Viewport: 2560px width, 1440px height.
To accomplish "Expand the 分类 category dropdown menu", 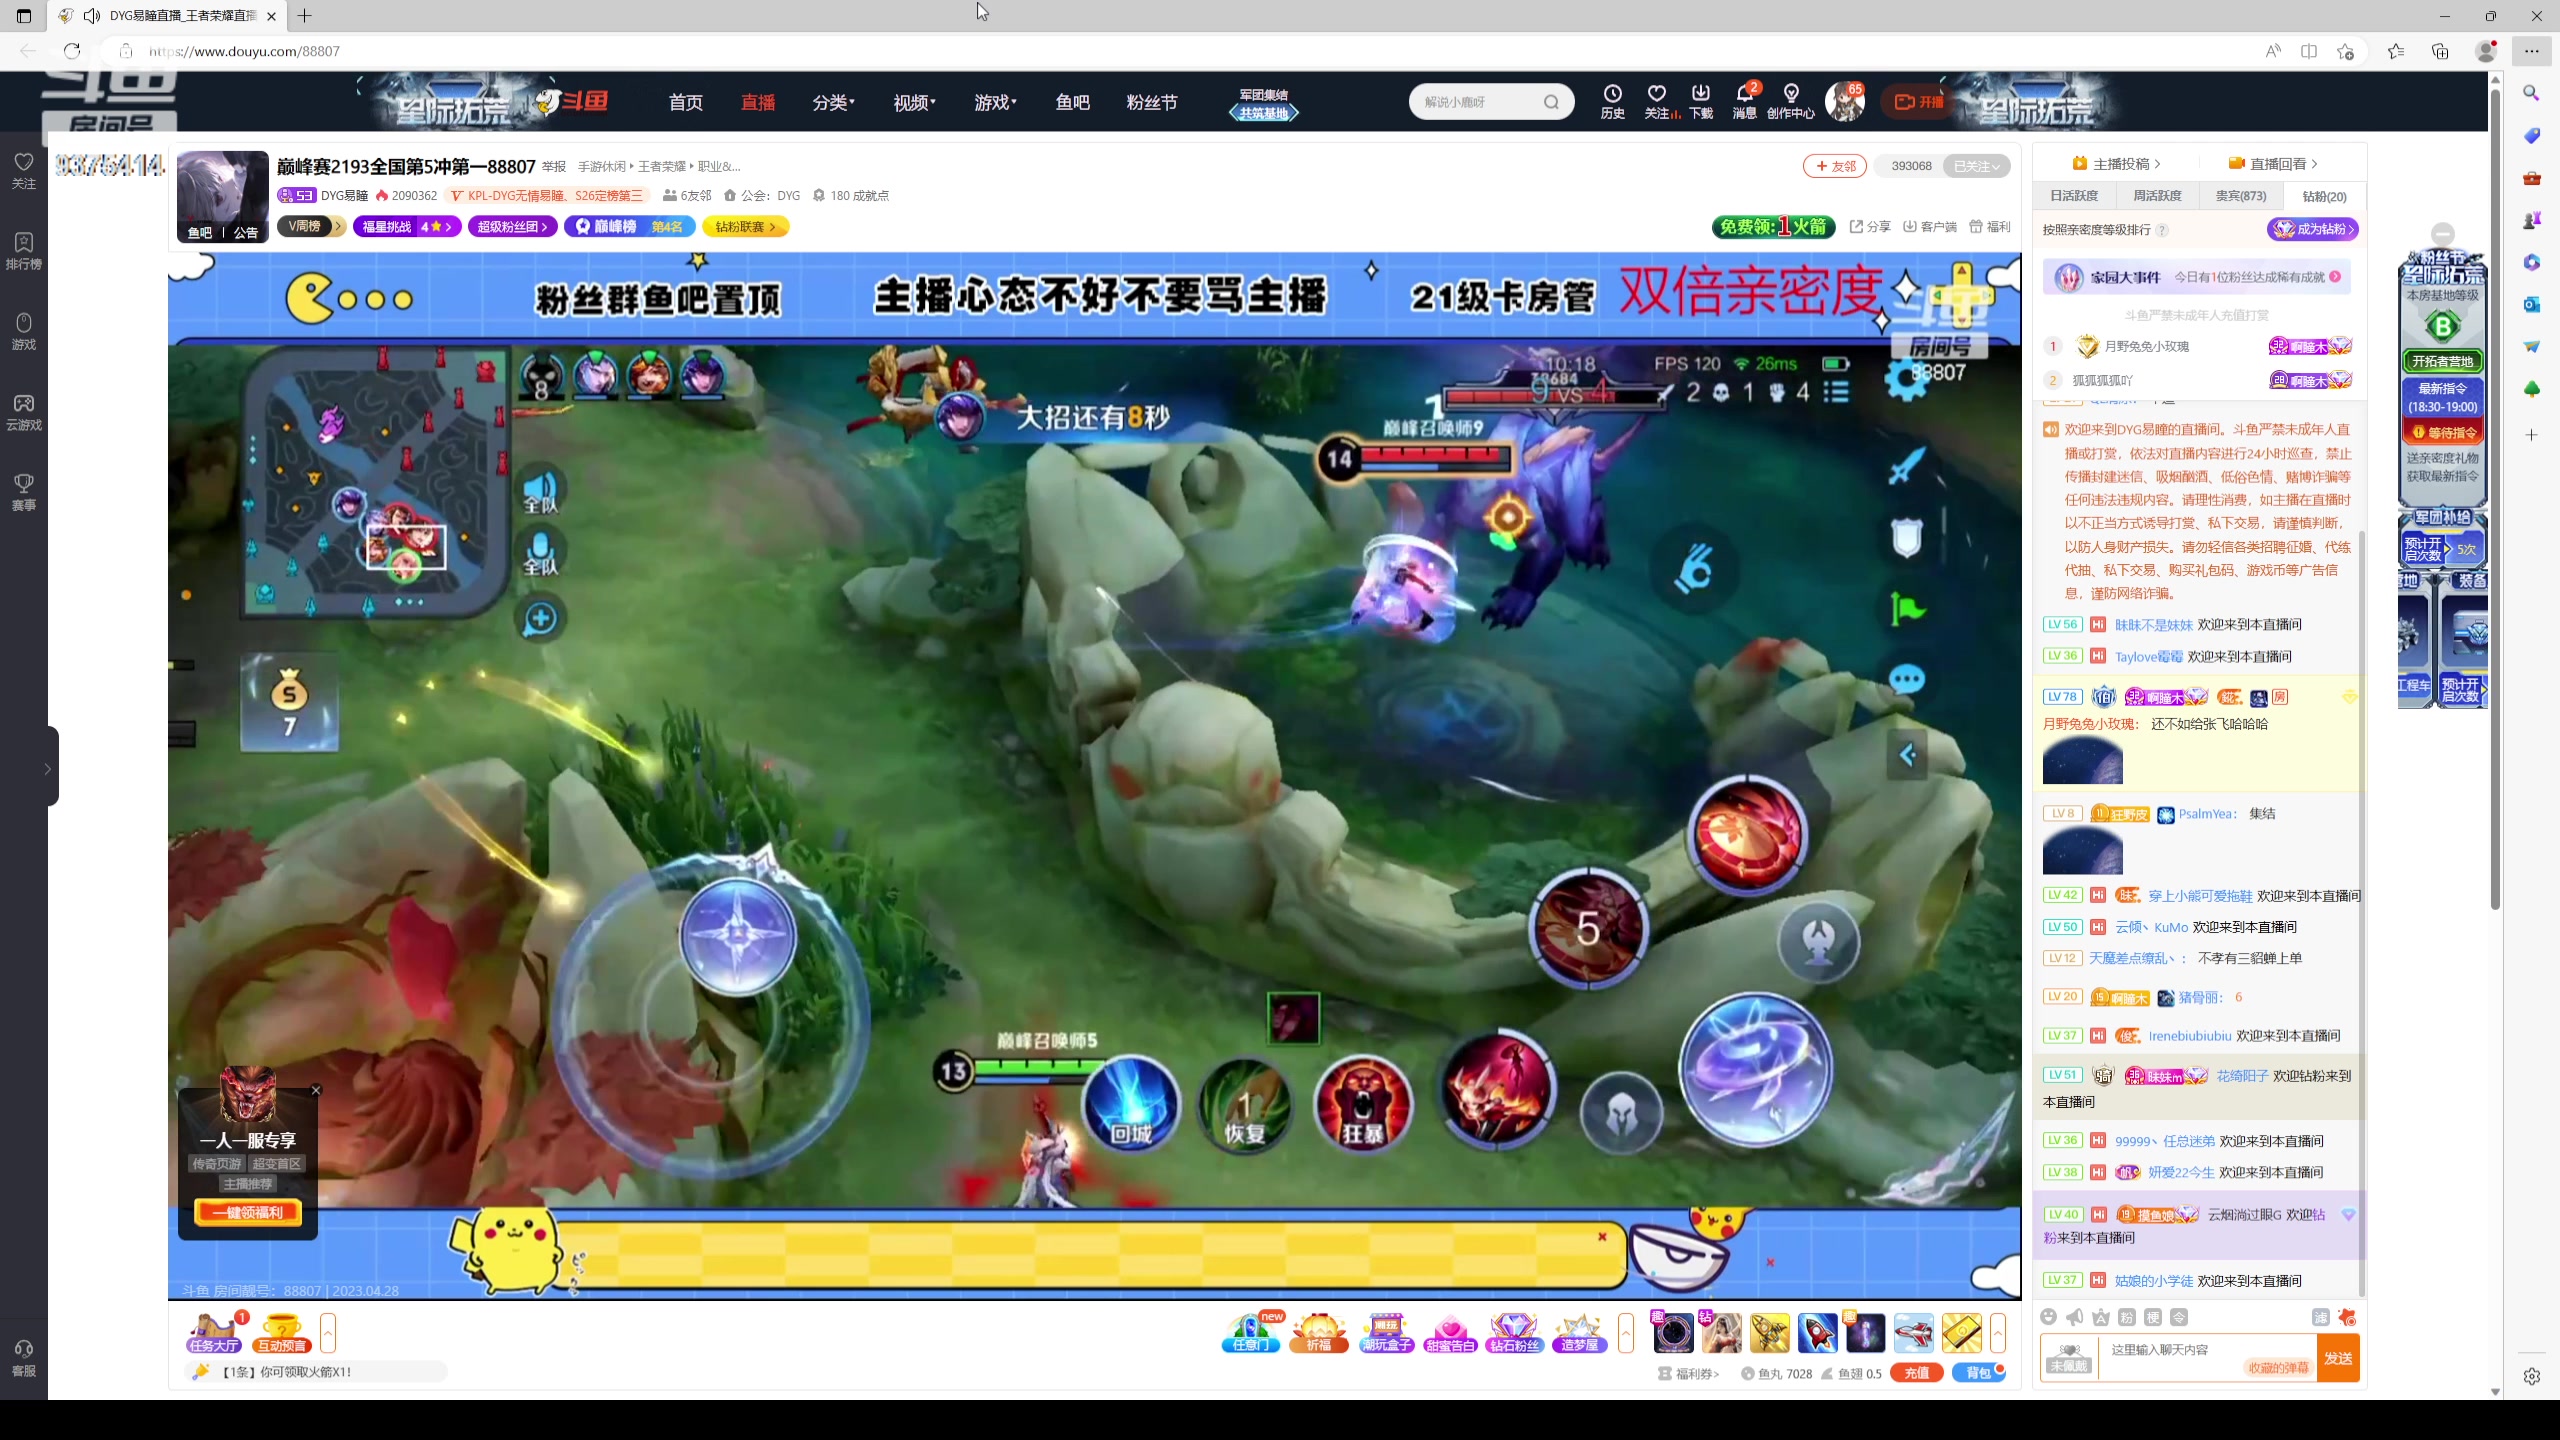I will (x=833, y=102).
